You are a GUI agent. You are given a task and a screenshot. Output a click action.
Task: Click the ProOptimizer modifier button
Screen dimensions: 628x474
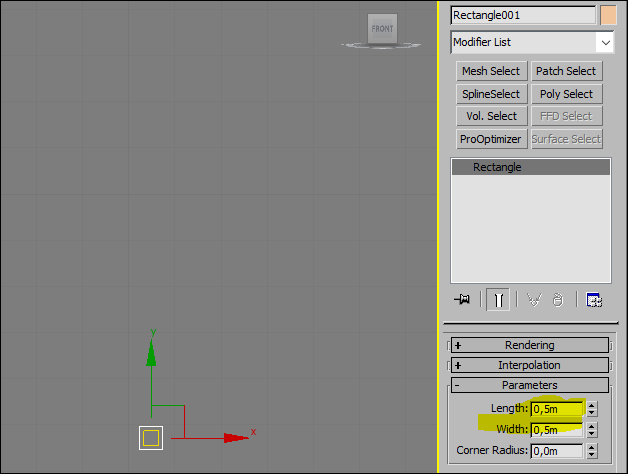(x=491, y=139)
